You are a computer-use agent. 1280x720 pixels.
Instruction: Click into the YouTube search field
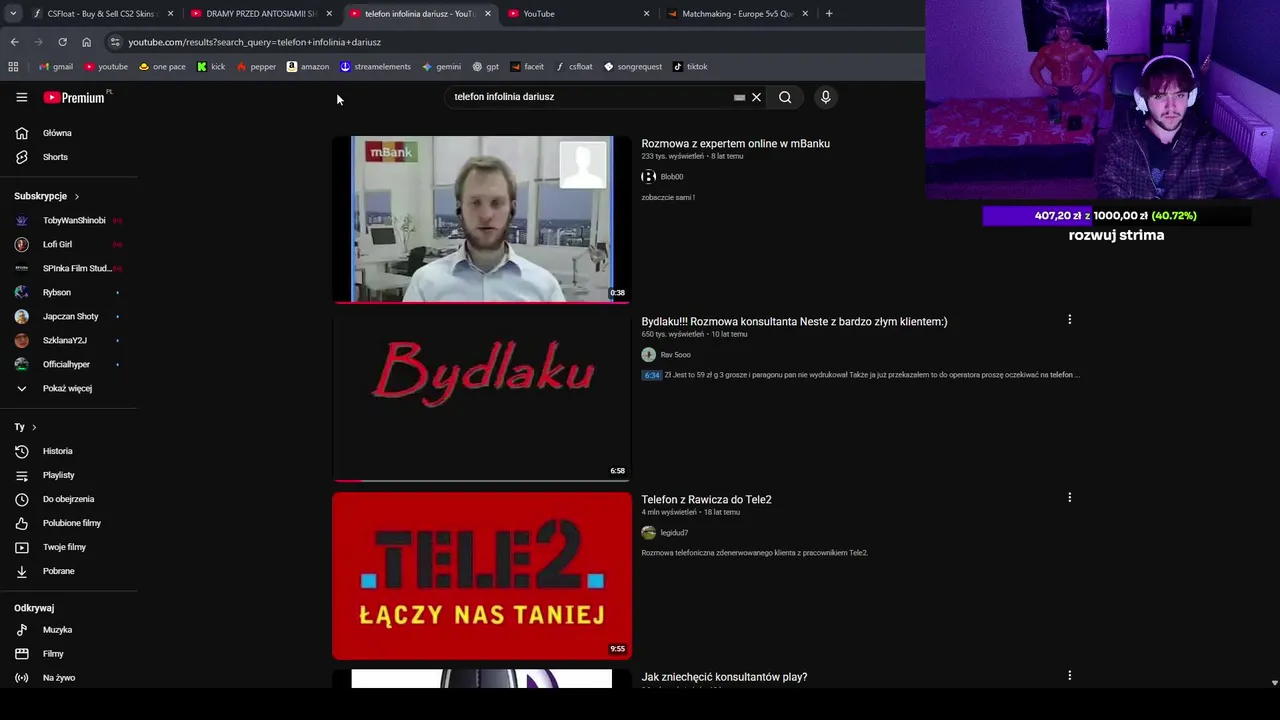click(590, 97)
